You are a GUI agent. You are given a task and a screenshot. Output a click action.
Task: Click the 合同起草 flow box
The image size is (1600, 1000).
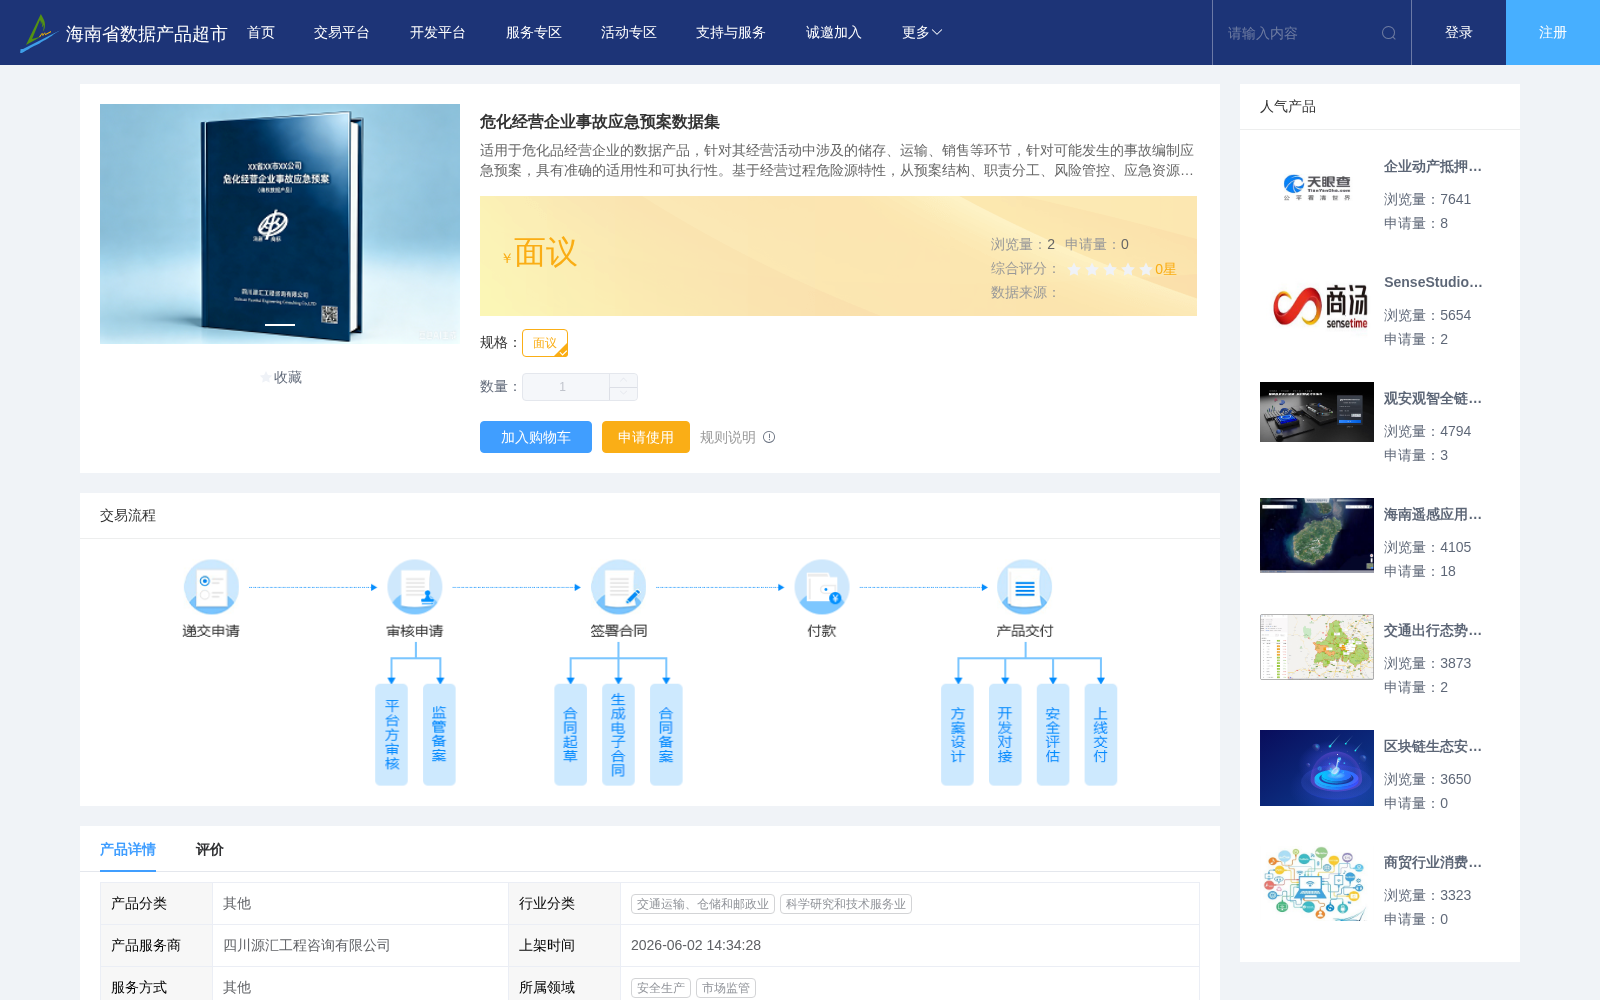[570, 735]
